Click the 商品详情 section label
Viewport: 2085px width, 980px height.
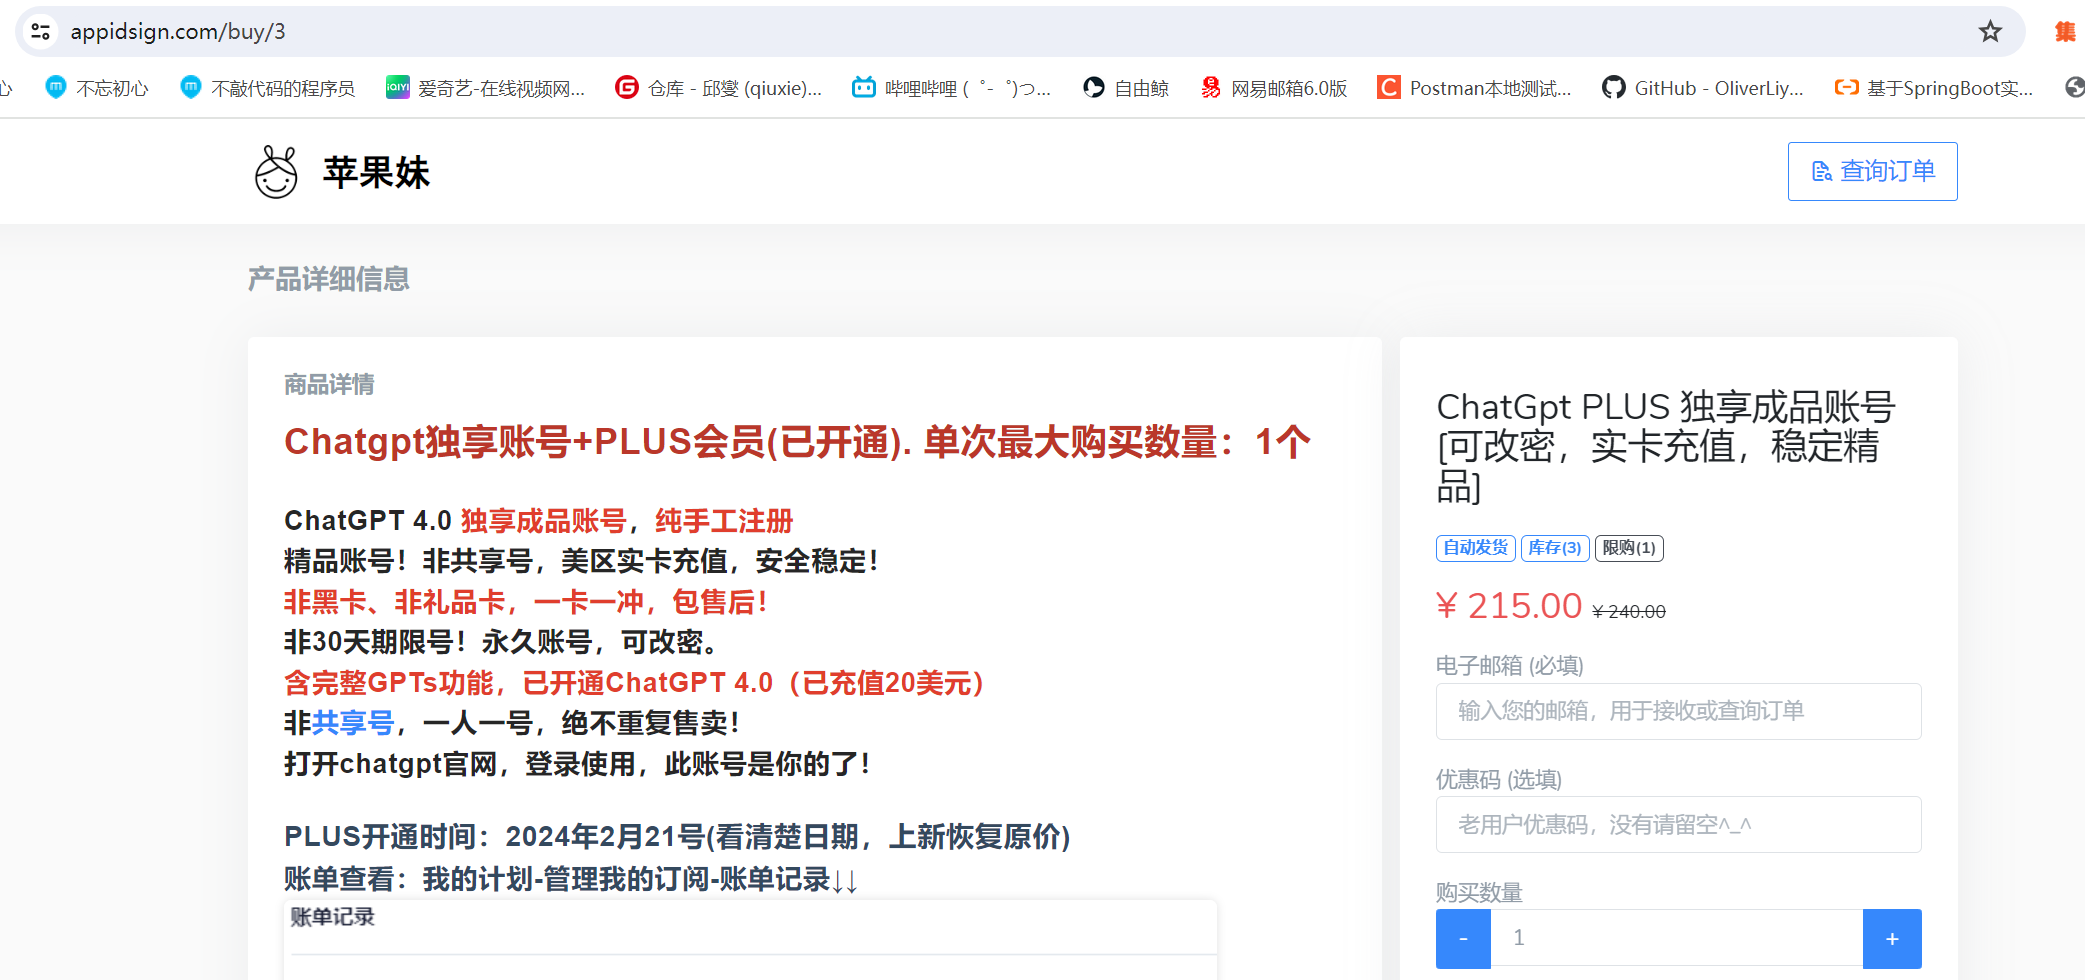click(x=329, y=384)
